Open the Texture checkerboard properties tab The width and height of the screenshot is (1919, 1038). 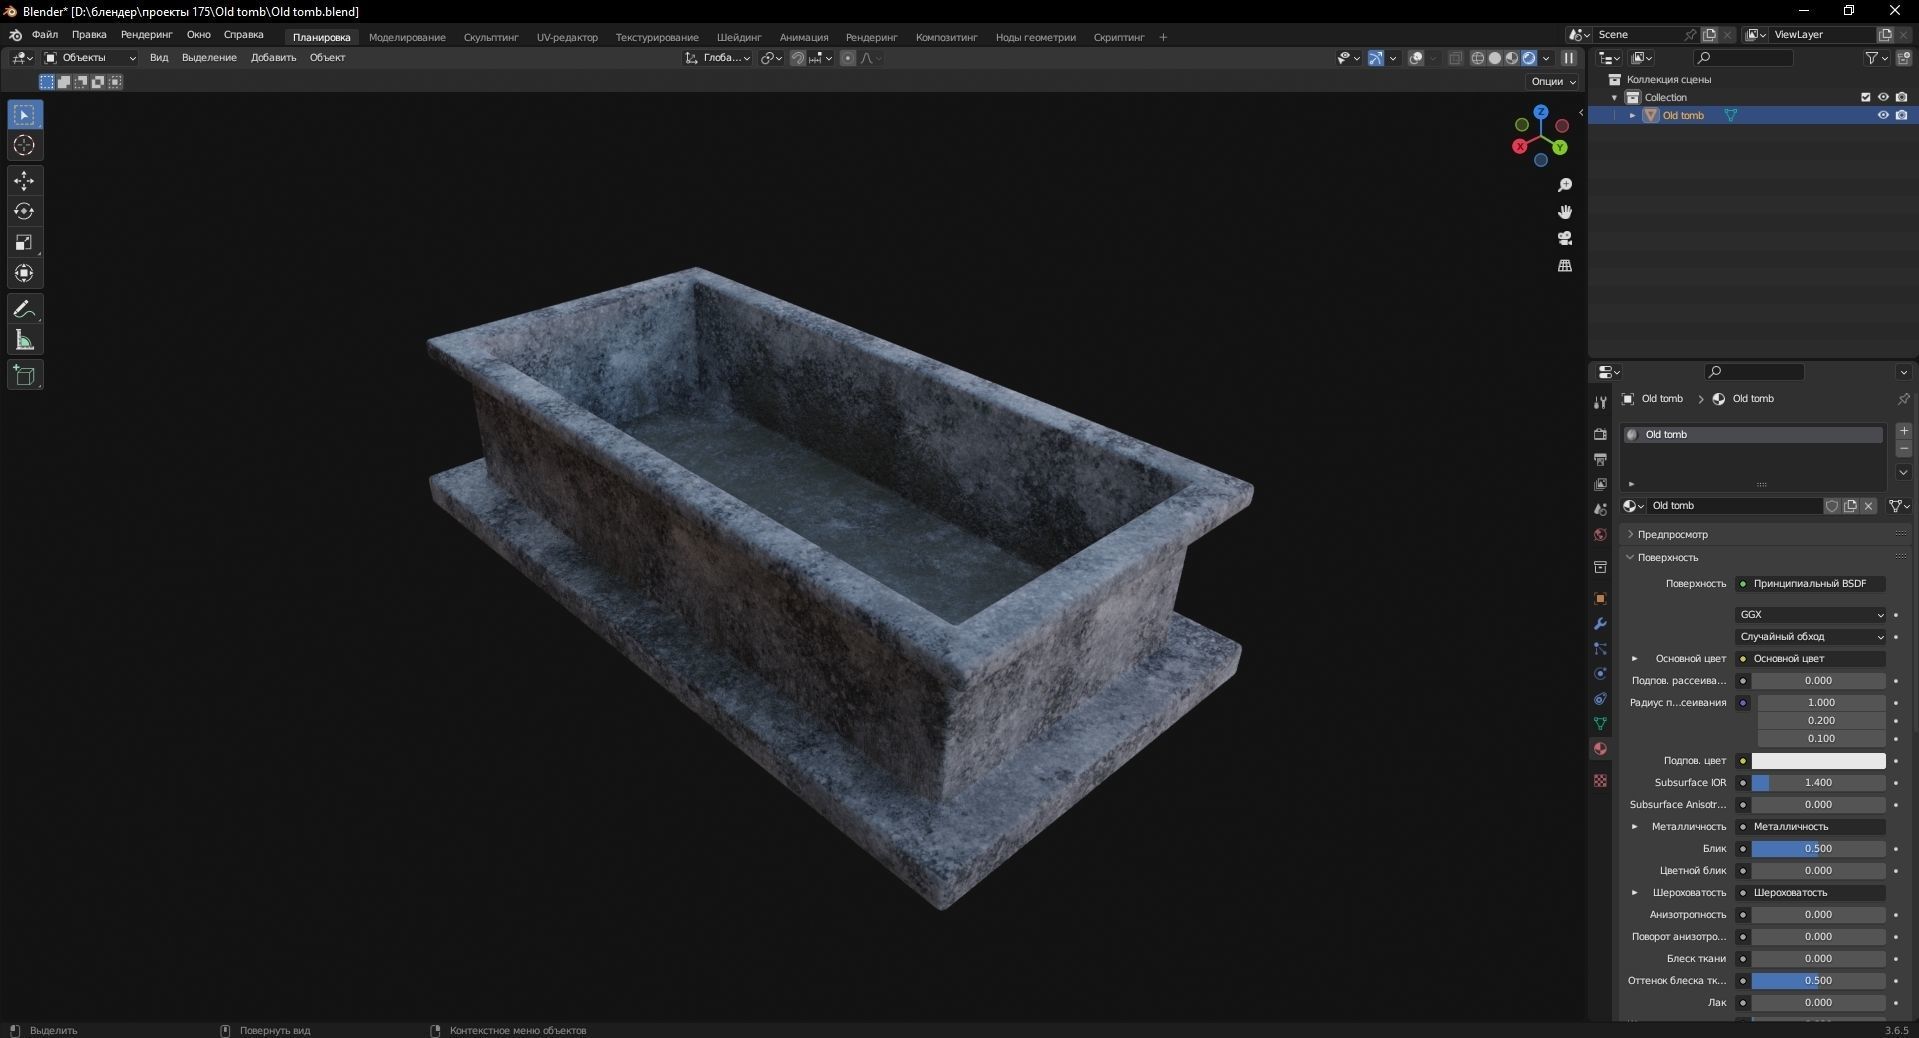click(1600, 780)
